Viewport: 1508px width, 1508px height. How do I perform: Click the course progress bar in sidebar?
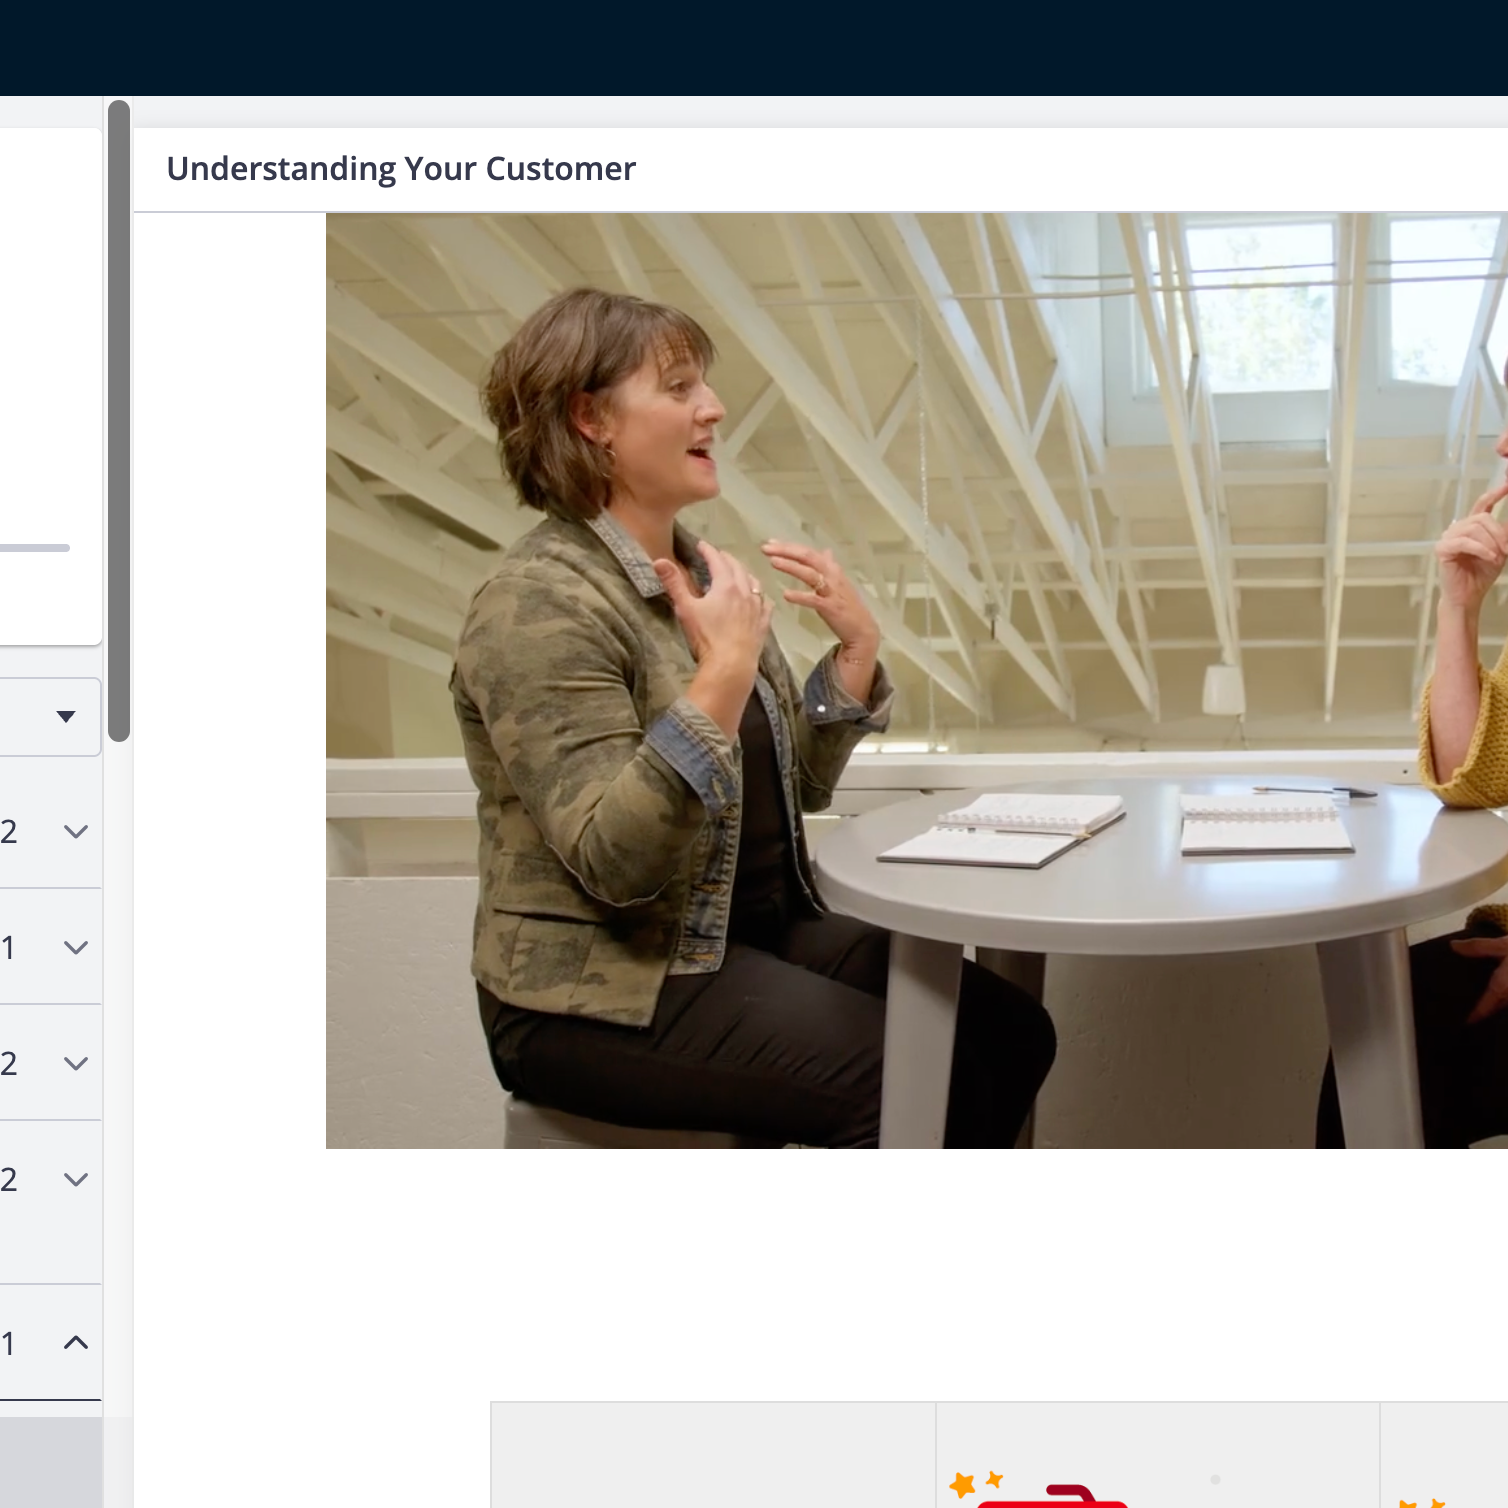pyautogui.click(x=34, y=548)
